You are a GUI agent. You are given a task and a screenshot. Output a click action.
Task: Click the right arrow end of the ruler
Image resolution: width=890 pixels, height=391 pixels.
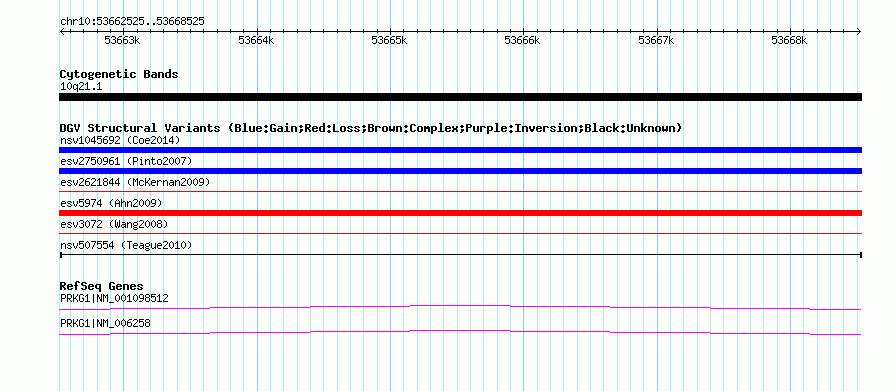click(x=859, y=31)
